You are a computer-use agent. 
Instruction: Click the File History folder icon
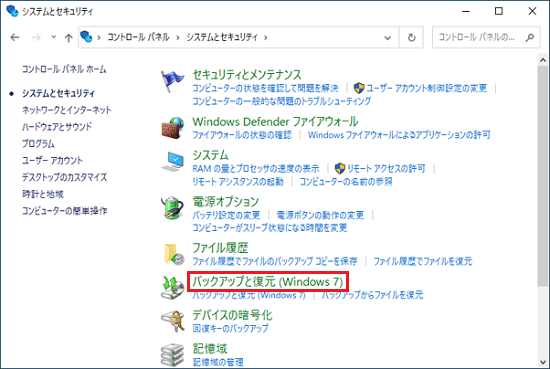[174, 254]
